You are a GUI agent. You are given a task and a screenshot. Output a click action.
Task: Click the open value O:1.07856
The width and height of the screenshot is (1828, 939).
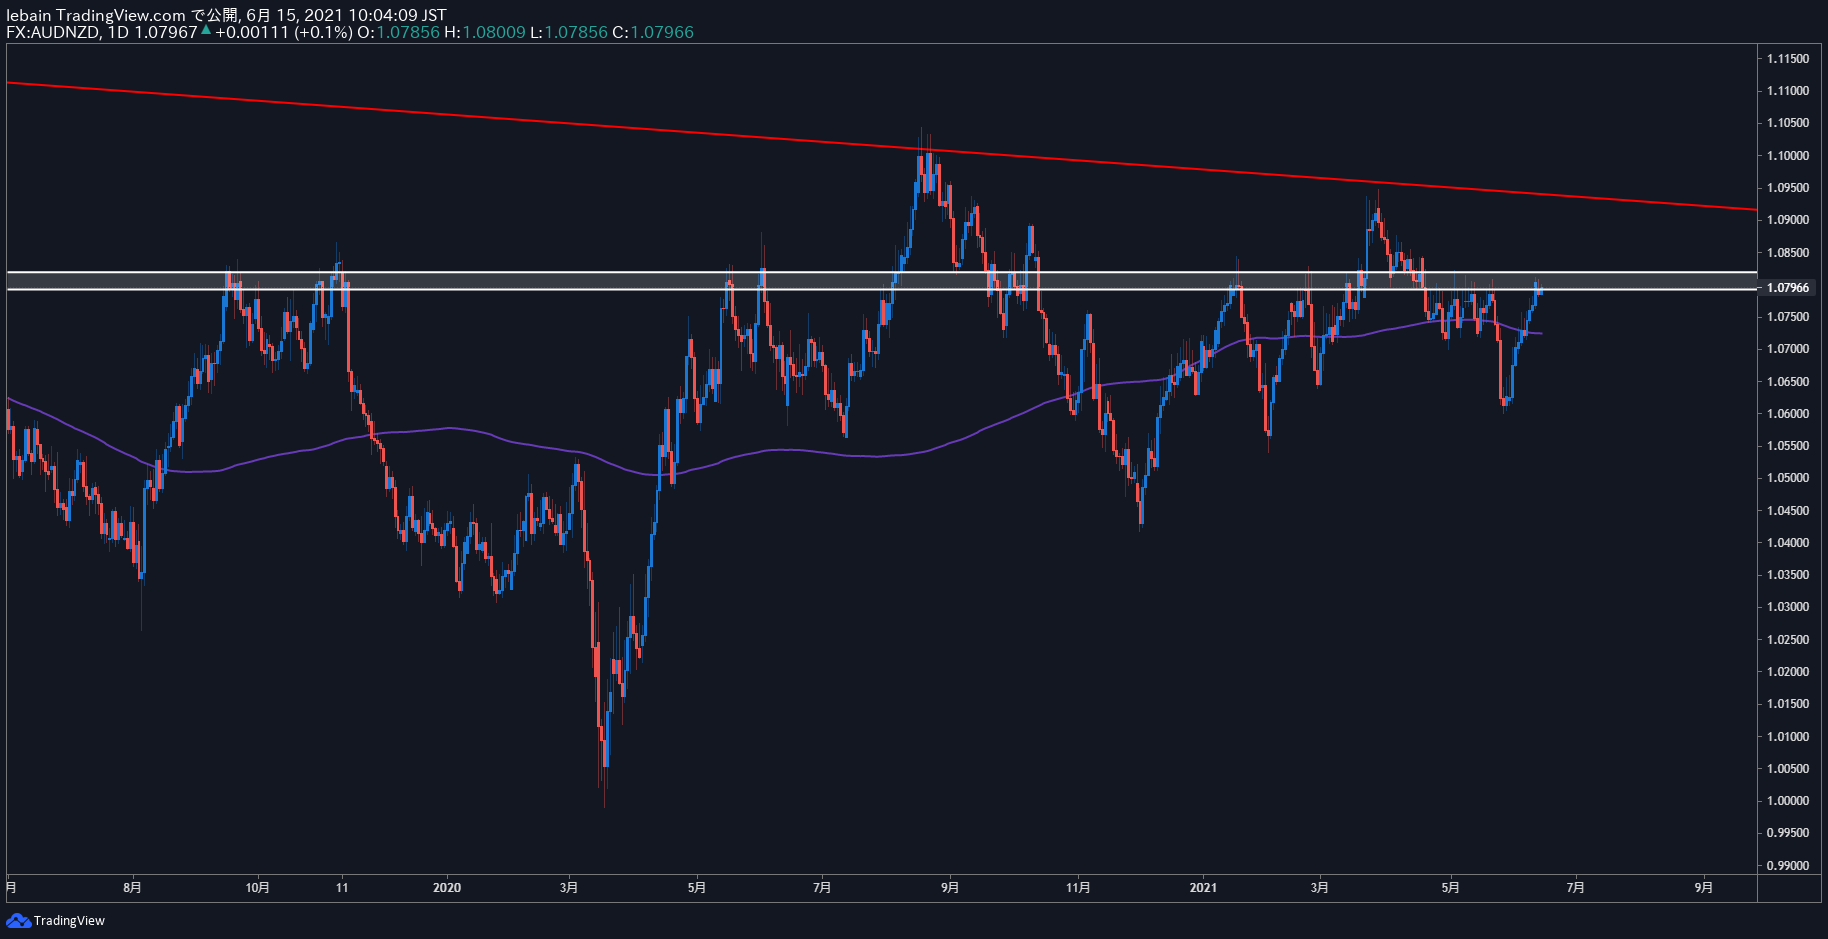tap(398, 32)
